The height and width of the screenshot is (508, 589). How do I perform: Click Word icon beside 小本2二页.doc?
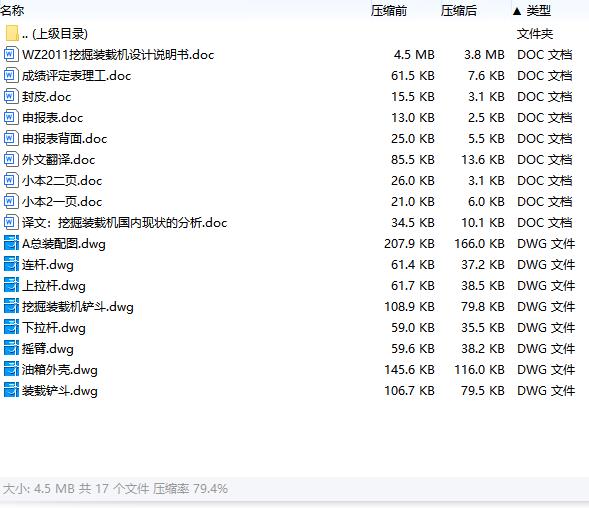[x=11, y=181]
